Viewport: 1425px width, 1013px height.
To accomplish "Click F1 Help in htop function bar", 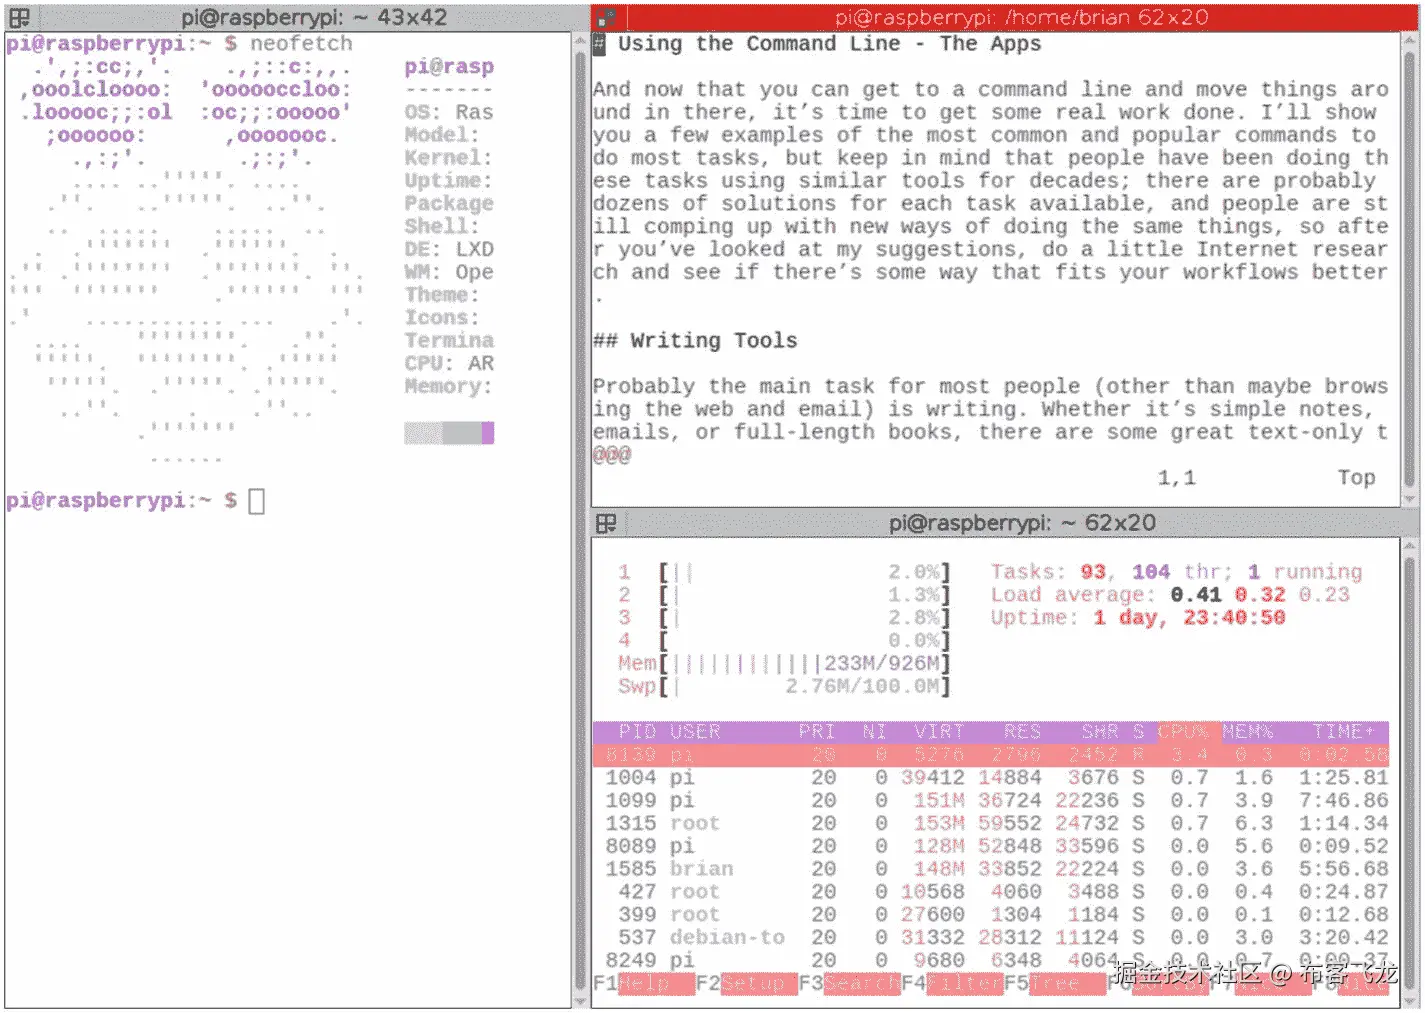I will coord(643,983).
